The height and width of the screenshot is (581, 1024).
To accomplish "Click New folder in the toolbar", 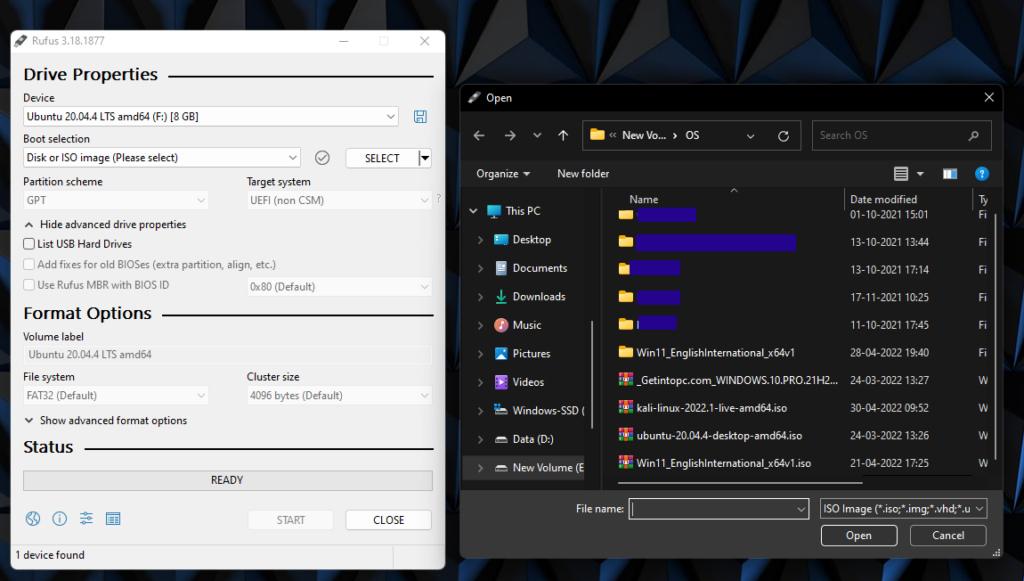I will [x=583, y=174].
